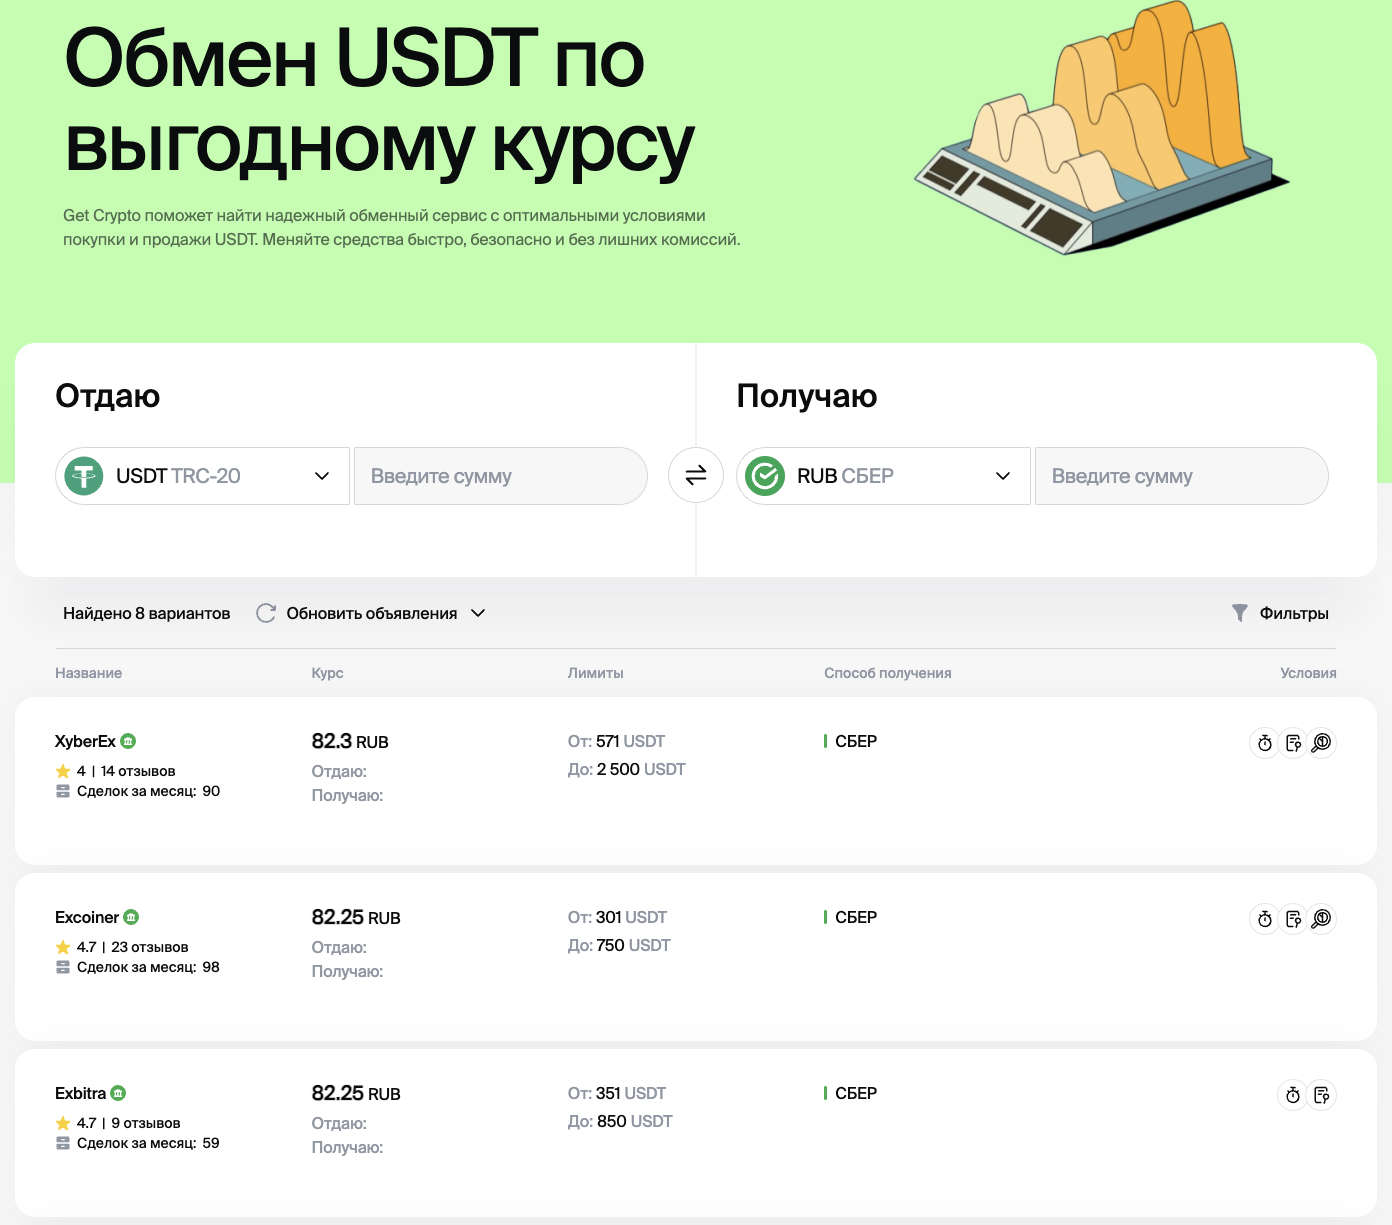Click the deals icon in Exbitra row
Screen dimensions: 1392x1225
(x=63, y=1143)
